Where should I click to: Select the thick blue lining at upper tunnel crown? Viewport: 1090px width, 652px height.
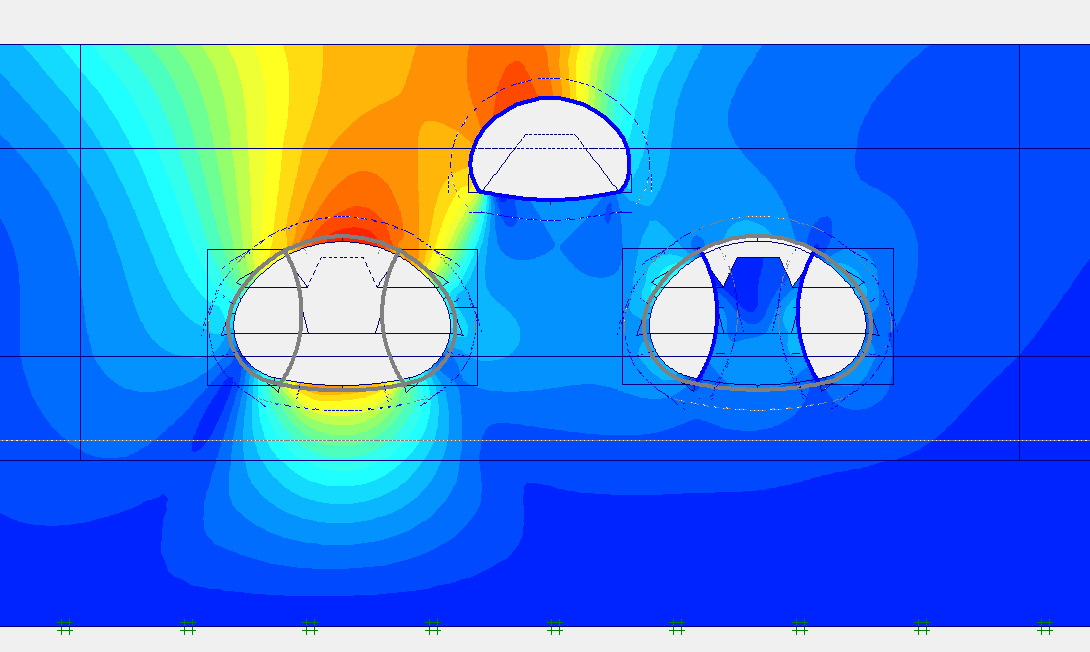[x=548, y=99]
